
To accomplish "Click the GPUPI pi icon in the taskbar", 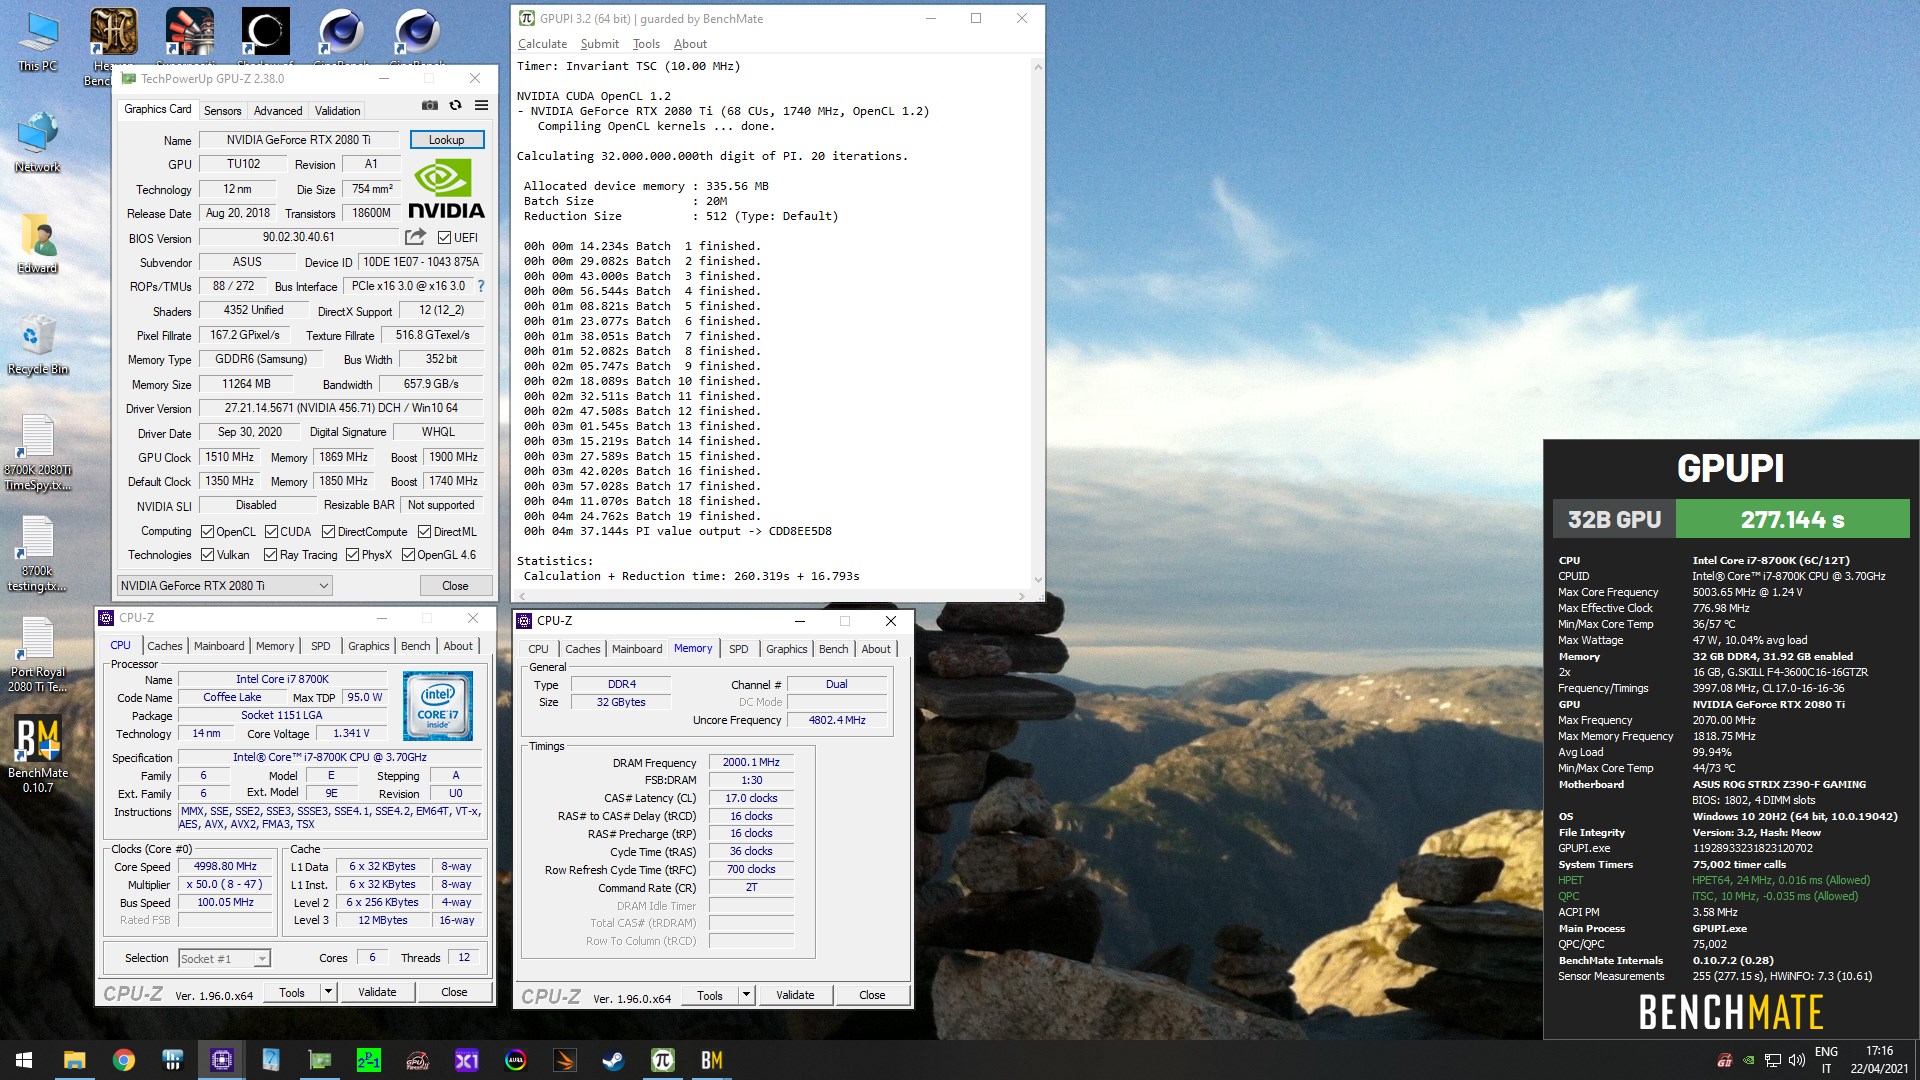I will point(663,1060).
